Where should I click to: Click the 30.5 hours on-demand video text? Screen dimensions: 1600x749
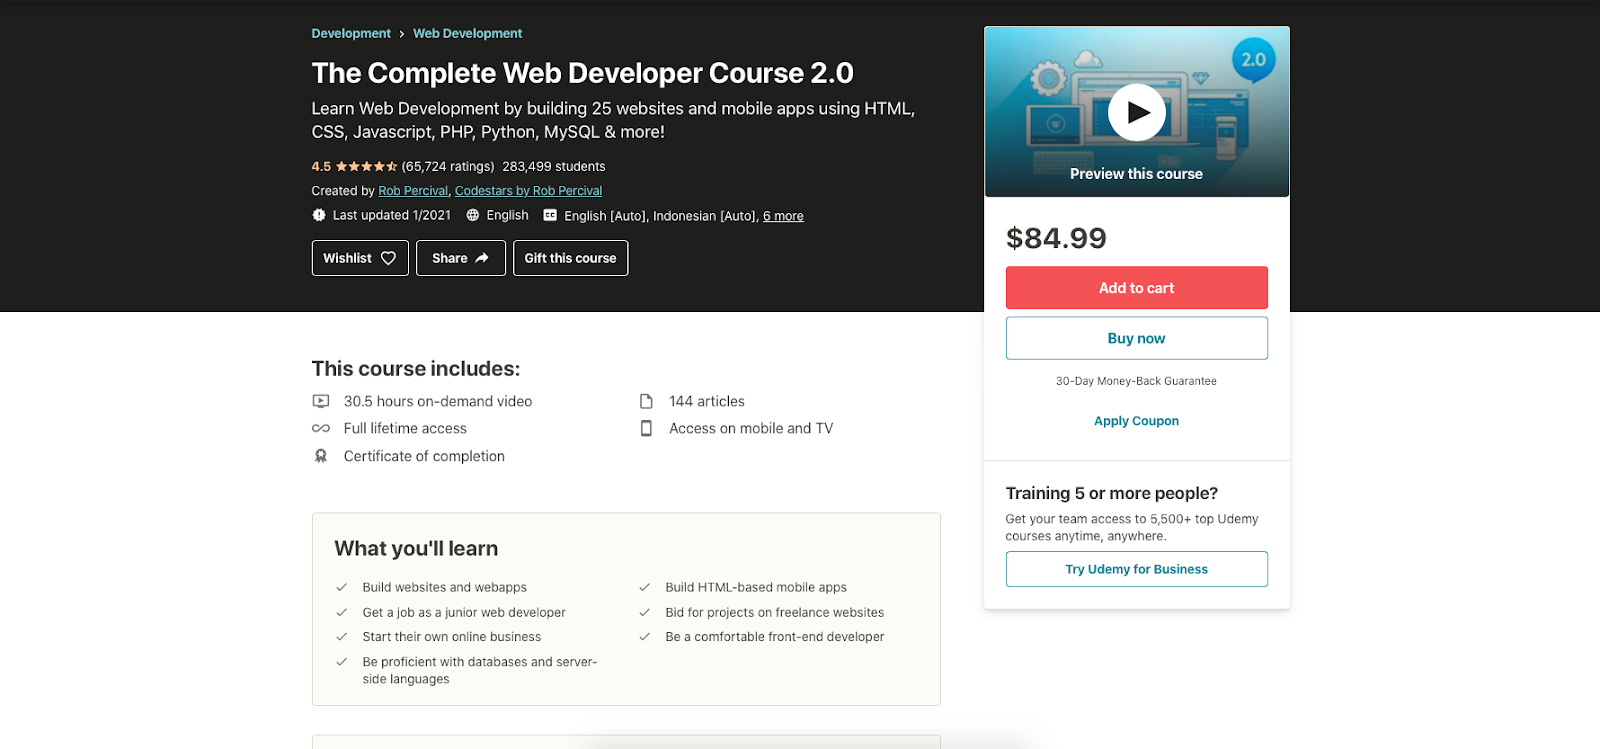(x=438, y=401)
